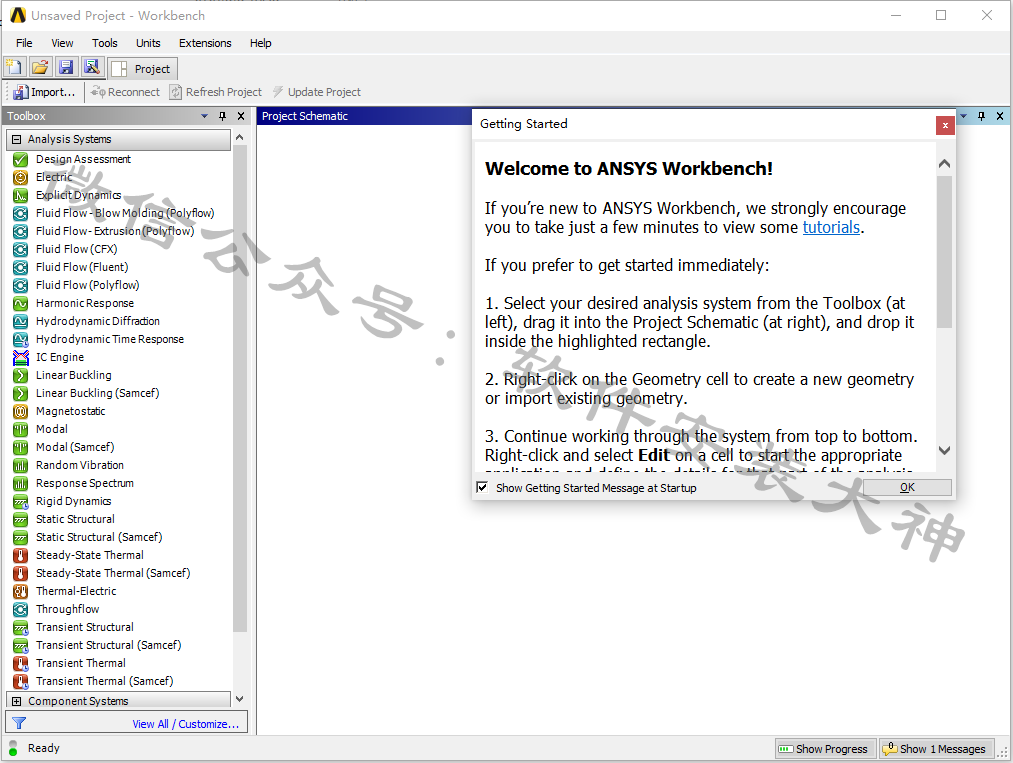Toggle Show Getting Started Message at Startup

(482, 487)
